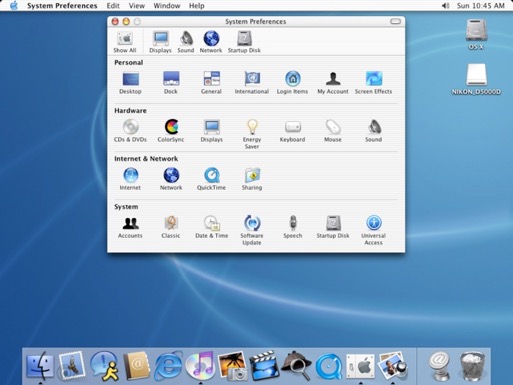The width and height of the screenshot is (513, 385).
Task: Open QuickTime Player from the Dock
Action: 329,366
